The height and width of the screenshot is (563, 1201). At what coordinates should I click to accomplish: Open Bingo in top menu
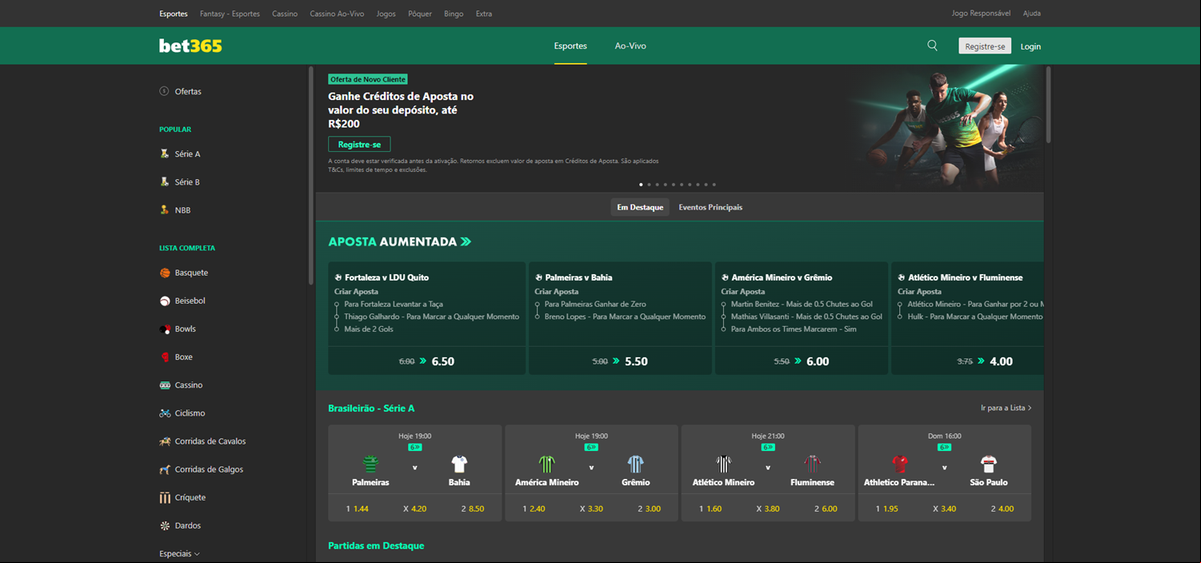coord(453,14)
